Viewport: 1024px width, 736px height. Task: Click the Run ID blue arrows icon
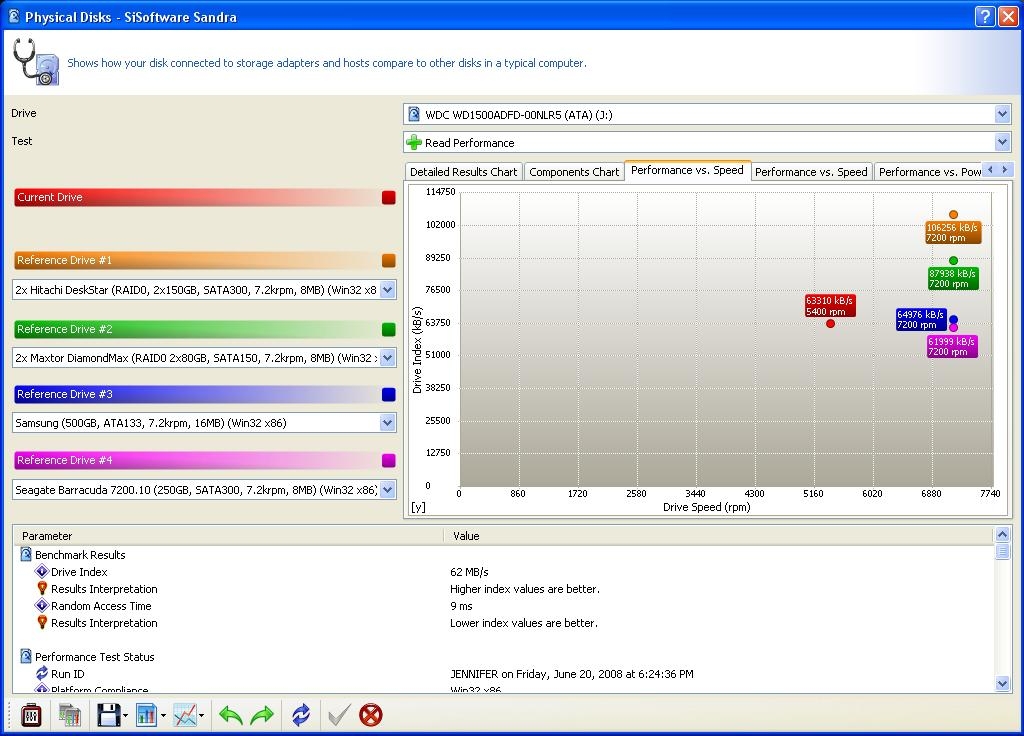point(42,673)
